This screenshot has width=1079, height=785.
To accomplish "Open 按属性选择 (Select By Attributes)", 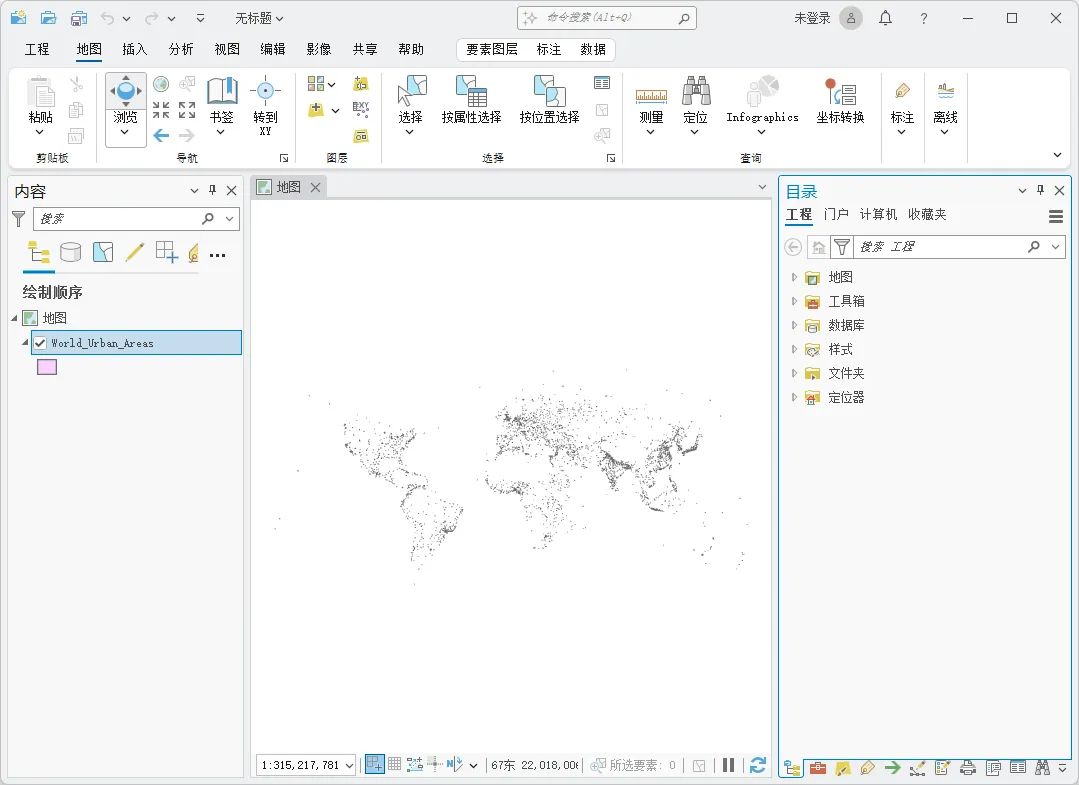I will 471,100.
